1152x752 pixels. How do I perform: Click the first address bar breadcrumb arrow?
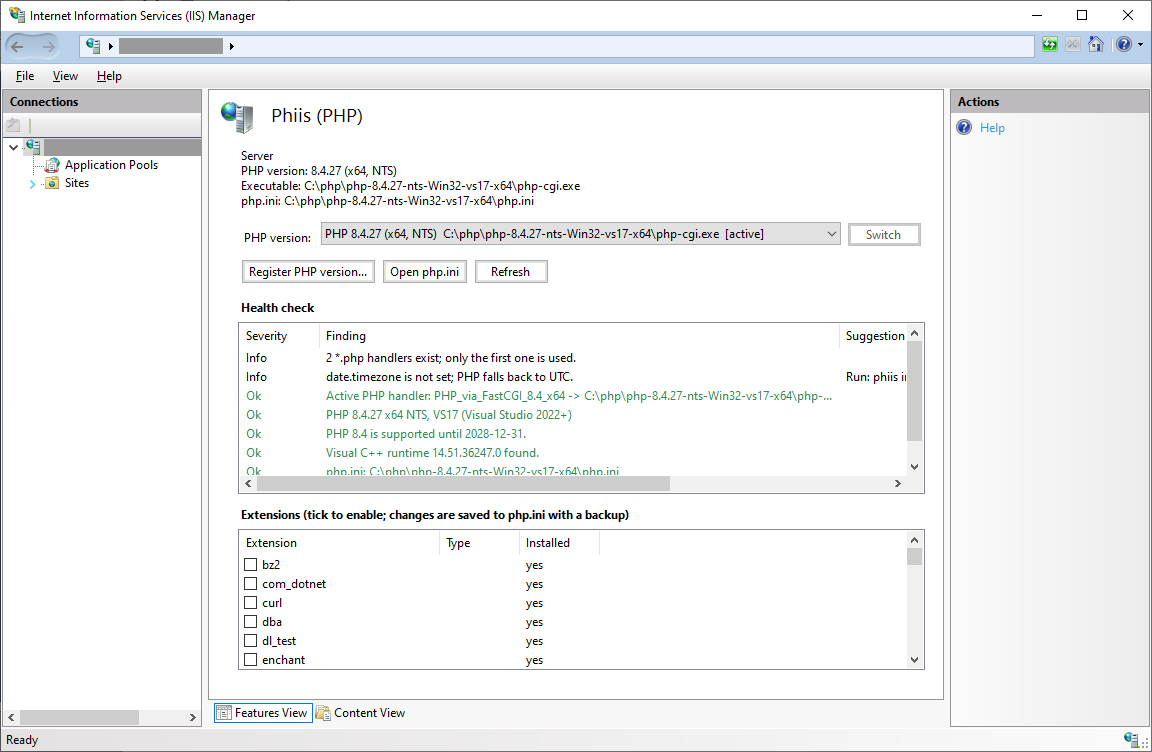point(111,46)
